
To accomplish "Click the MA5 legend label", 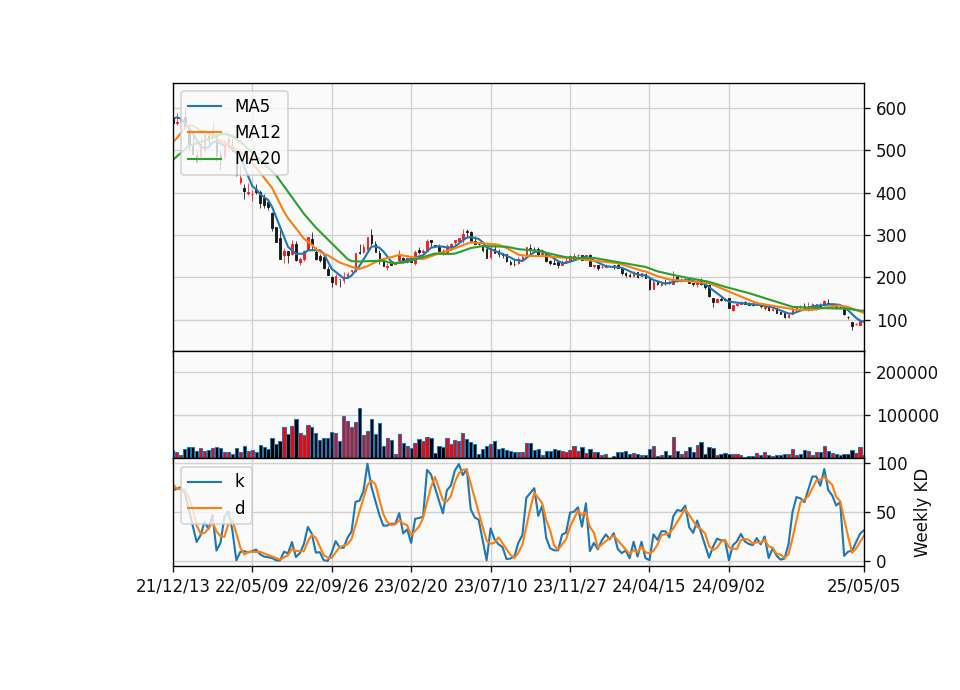I will click(x=252, y=106).
